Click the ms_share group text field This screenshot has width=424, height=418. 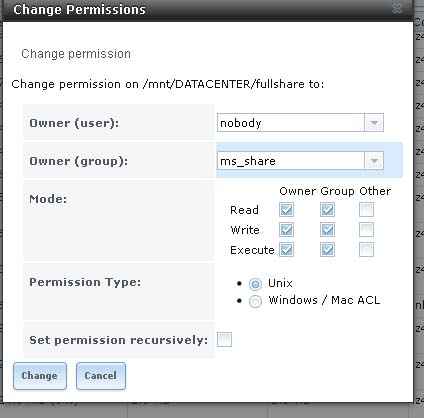point(291,161)
